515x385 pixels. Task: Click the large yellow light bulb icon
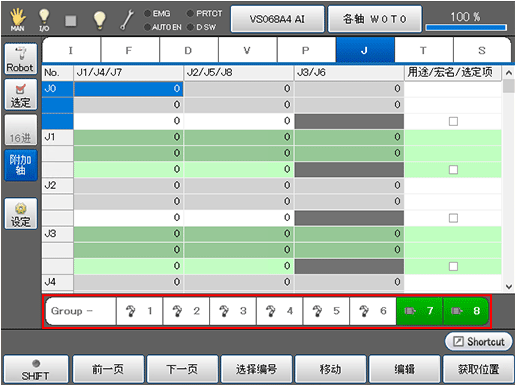coord(99,20)
